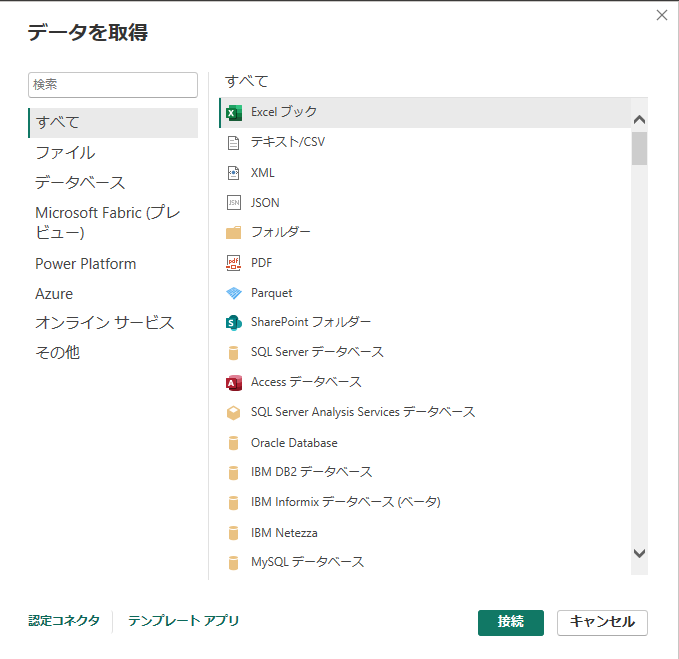Screen dimensions: 679x659
Task: Choose the PDF text label
Action: [262, 263]
